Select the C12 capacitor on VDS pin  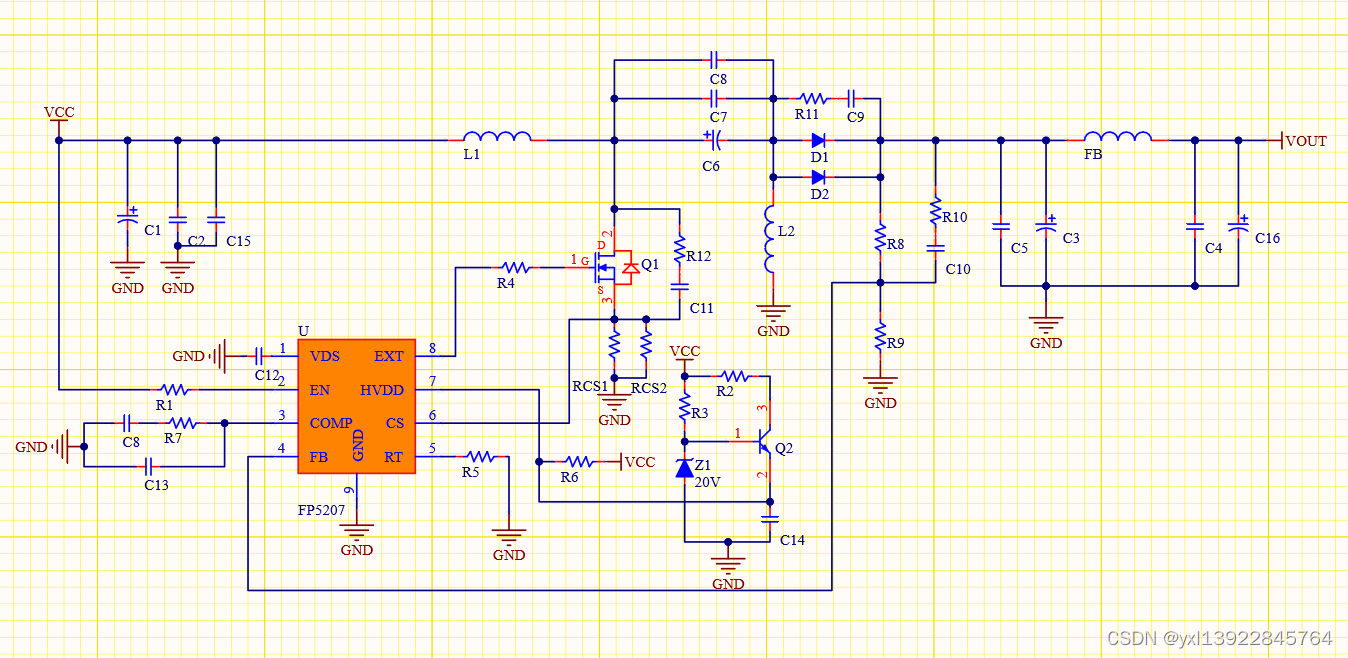pos(258,355)
